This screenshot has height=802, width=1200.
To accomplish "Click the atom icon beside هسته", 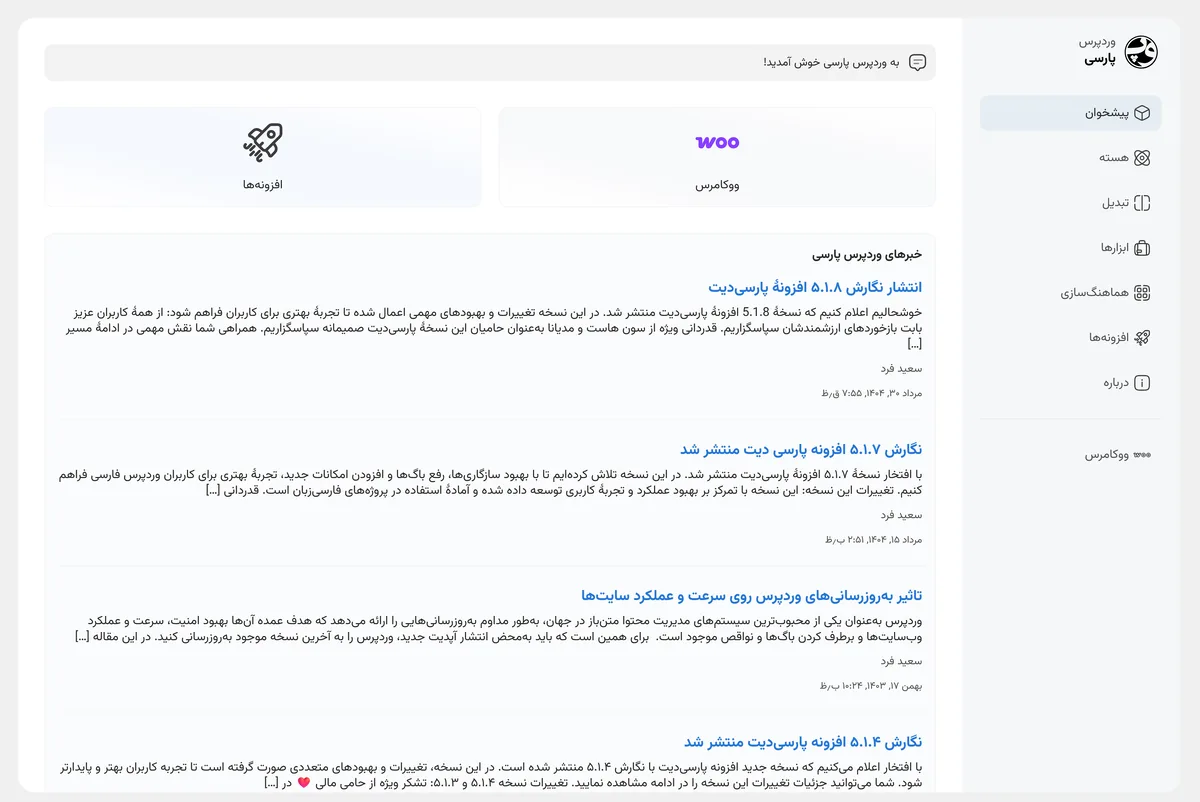I will coord(1142,158).
